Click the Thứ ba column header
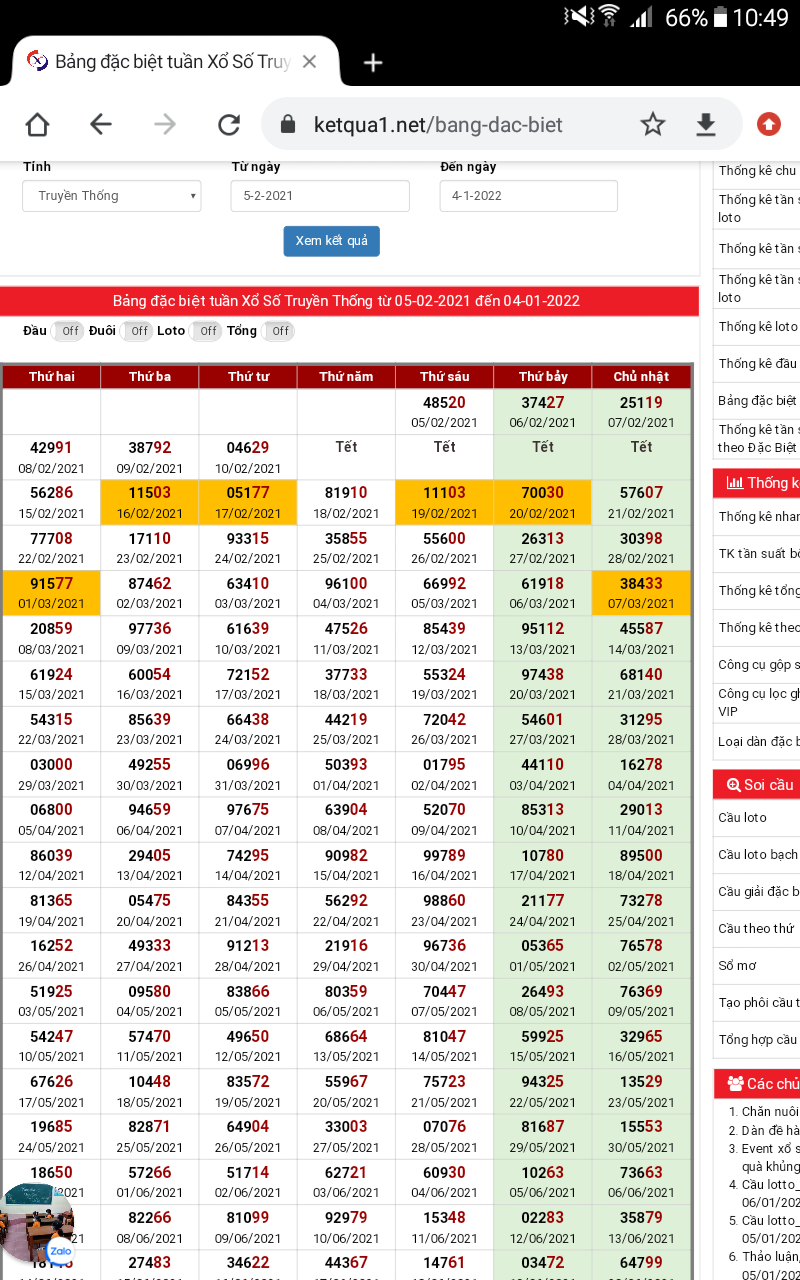 [x=150, y=376]
